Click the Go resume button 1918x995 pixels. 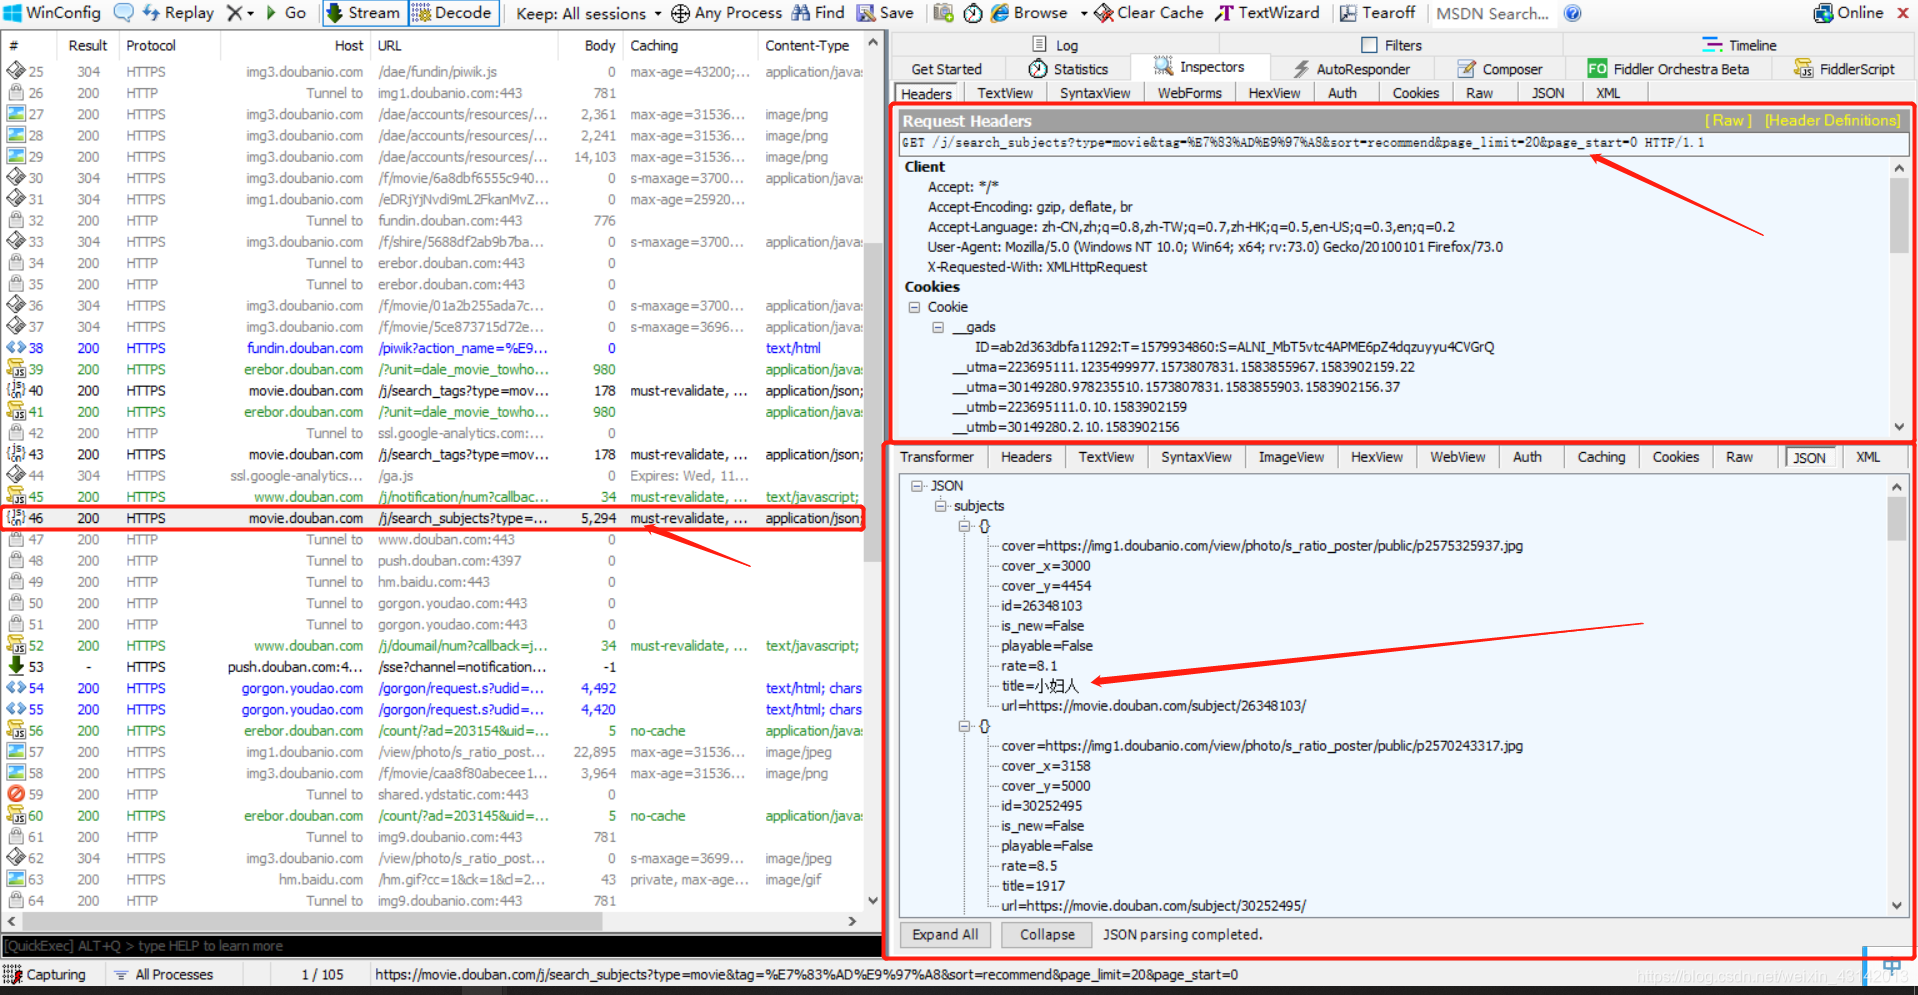tap(285, 13)
